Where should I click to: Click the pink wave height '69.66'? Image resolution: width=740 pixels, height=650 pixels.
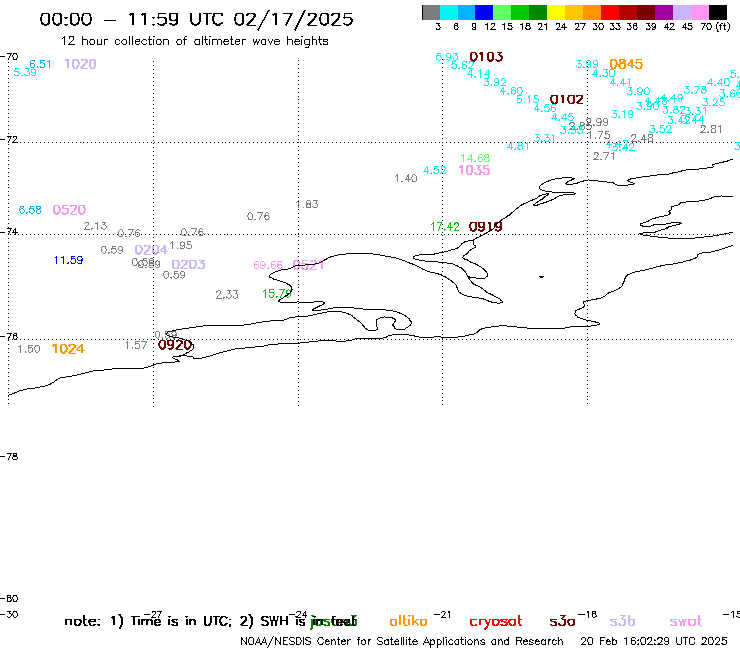pos(268,265)
